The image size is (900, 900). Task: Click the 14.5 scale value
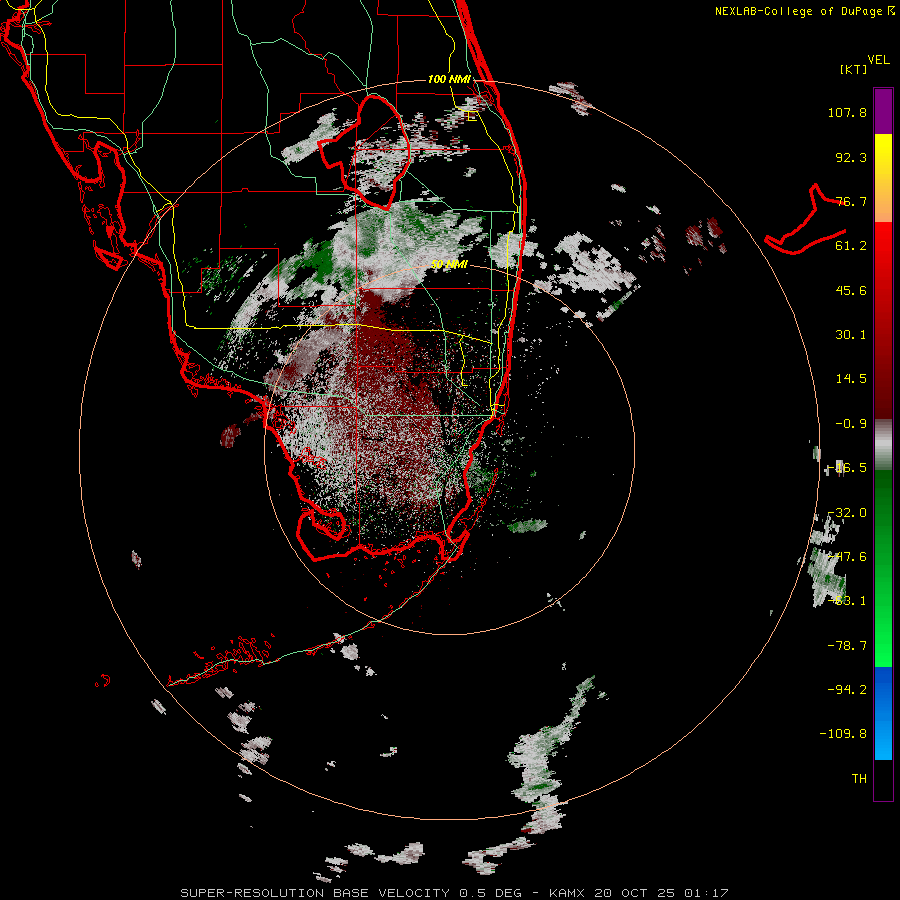point(851,379)
